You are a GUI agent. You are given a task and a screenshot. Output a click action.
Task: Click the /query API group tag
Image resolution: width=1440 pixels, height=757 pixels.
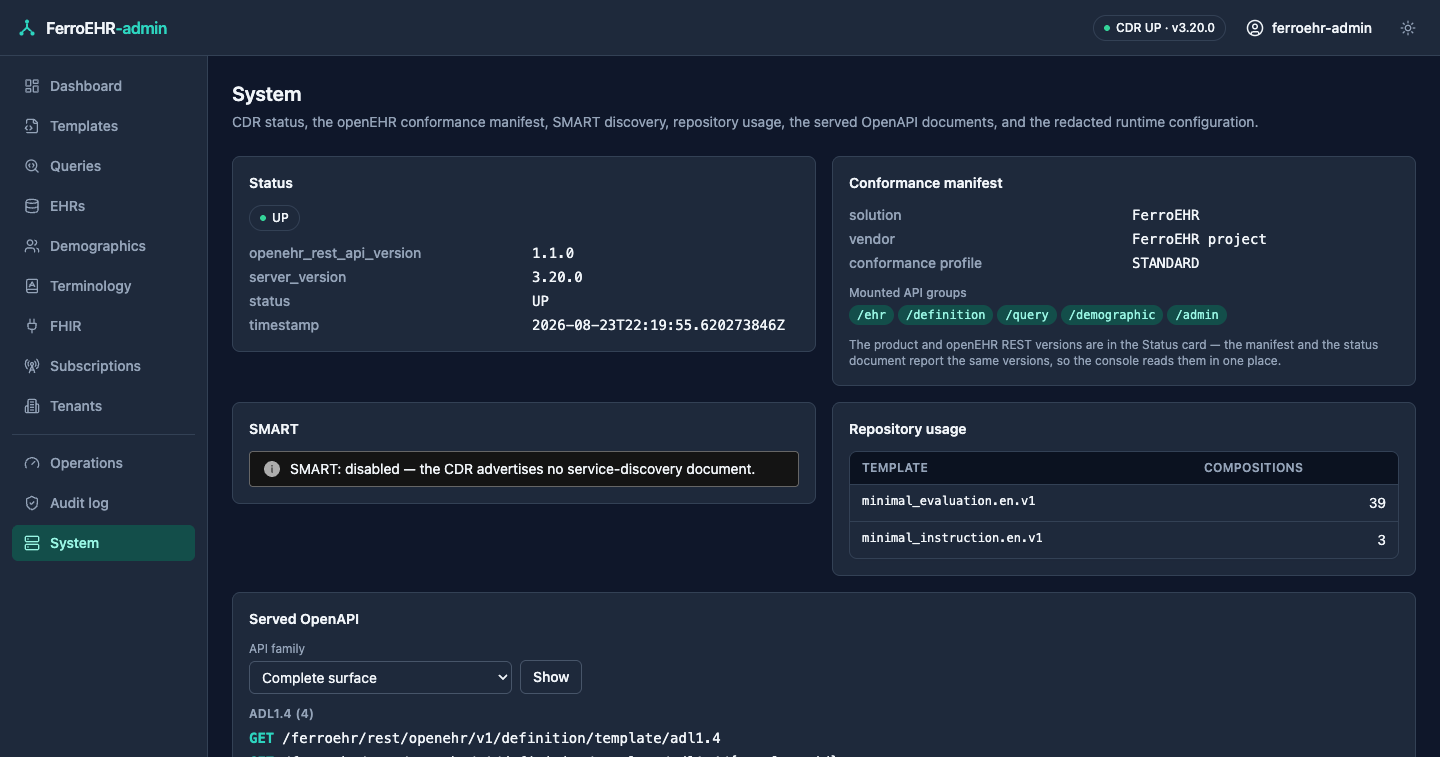[1027, 315]
